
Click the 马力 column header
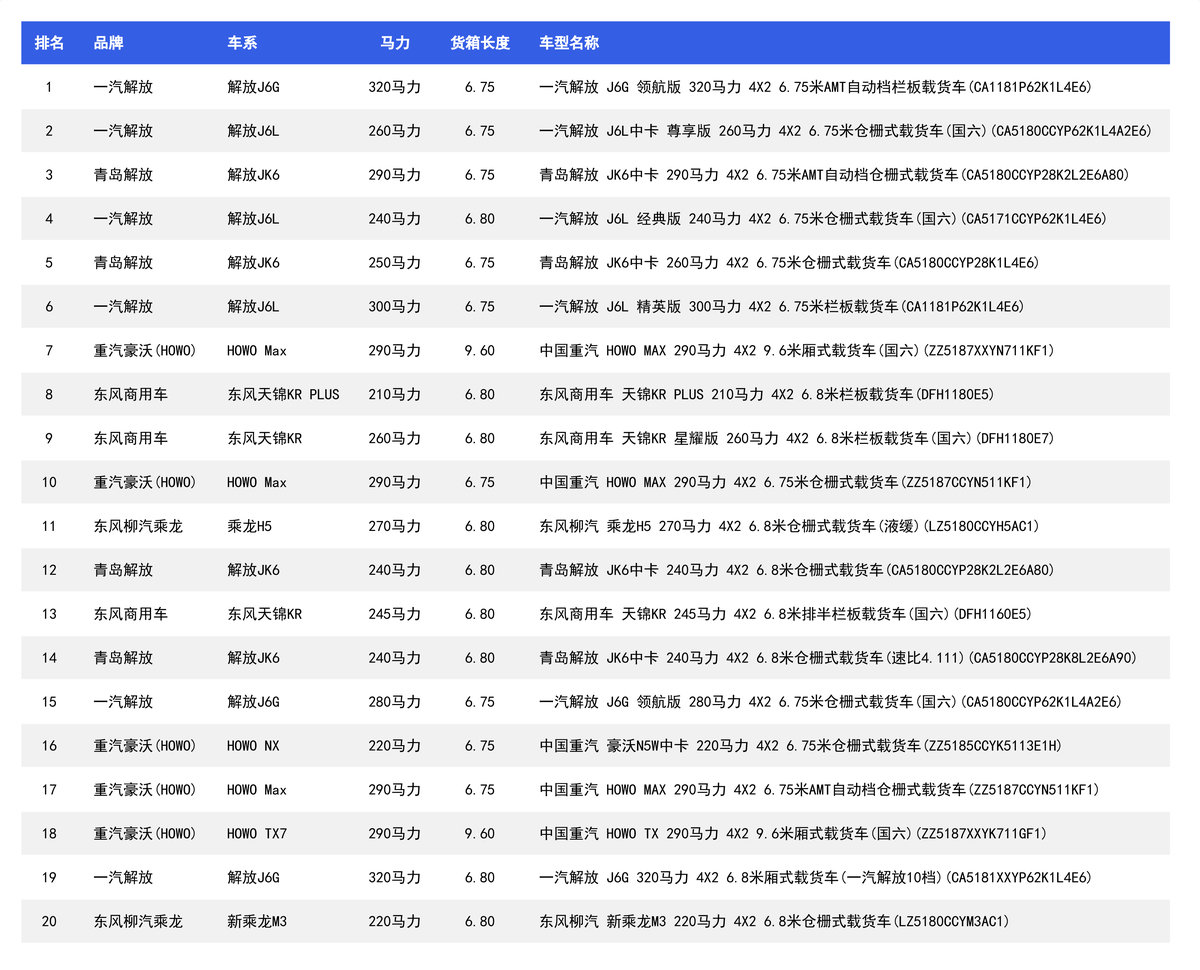pyautogui.click(x=394, y=43)
